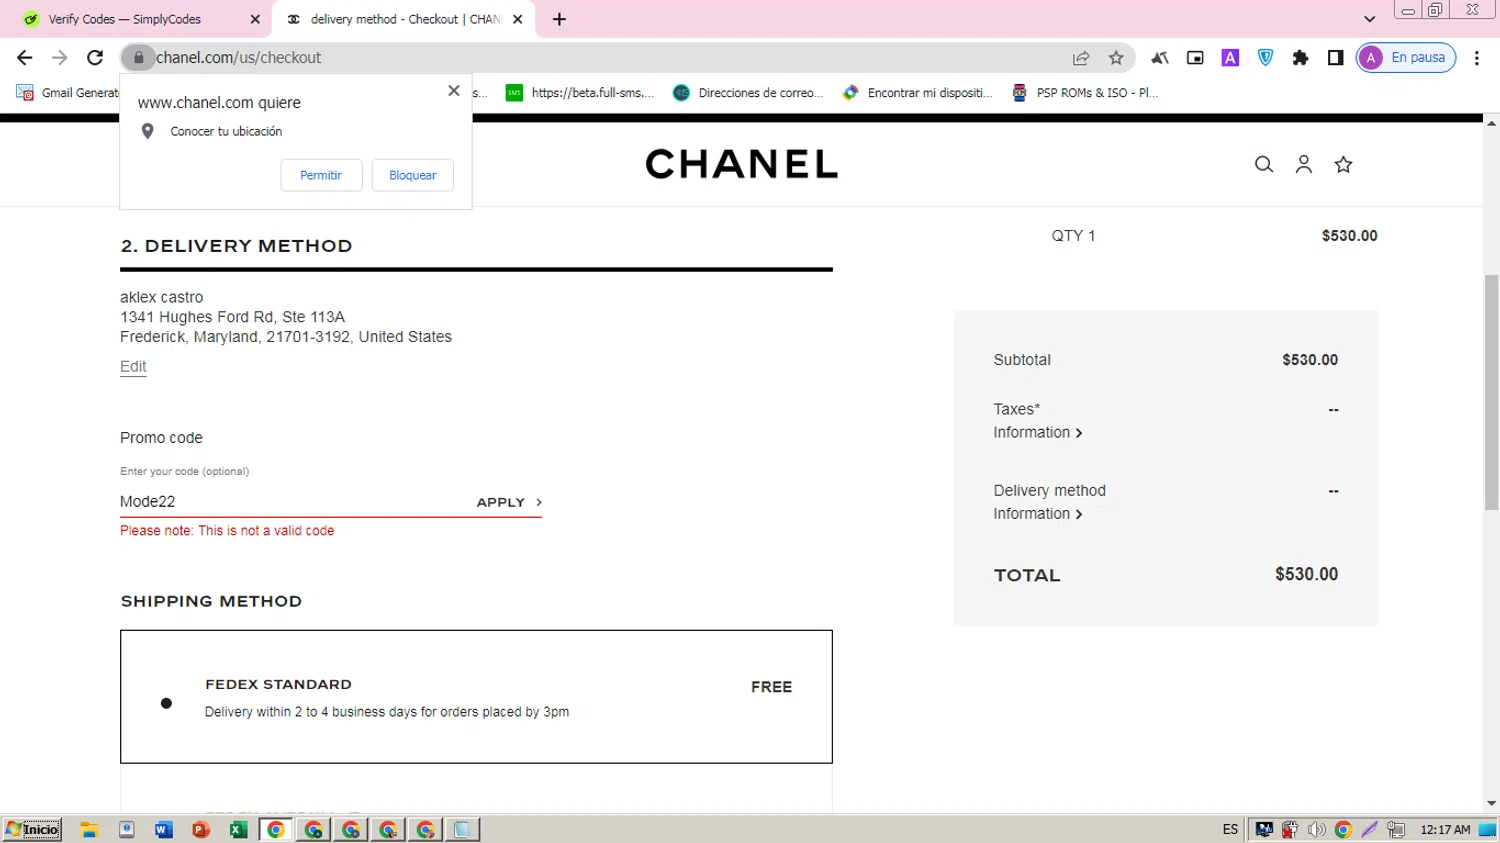Click the CHANEL logo
1500x843 pixels.
click(x=741, y=164)
